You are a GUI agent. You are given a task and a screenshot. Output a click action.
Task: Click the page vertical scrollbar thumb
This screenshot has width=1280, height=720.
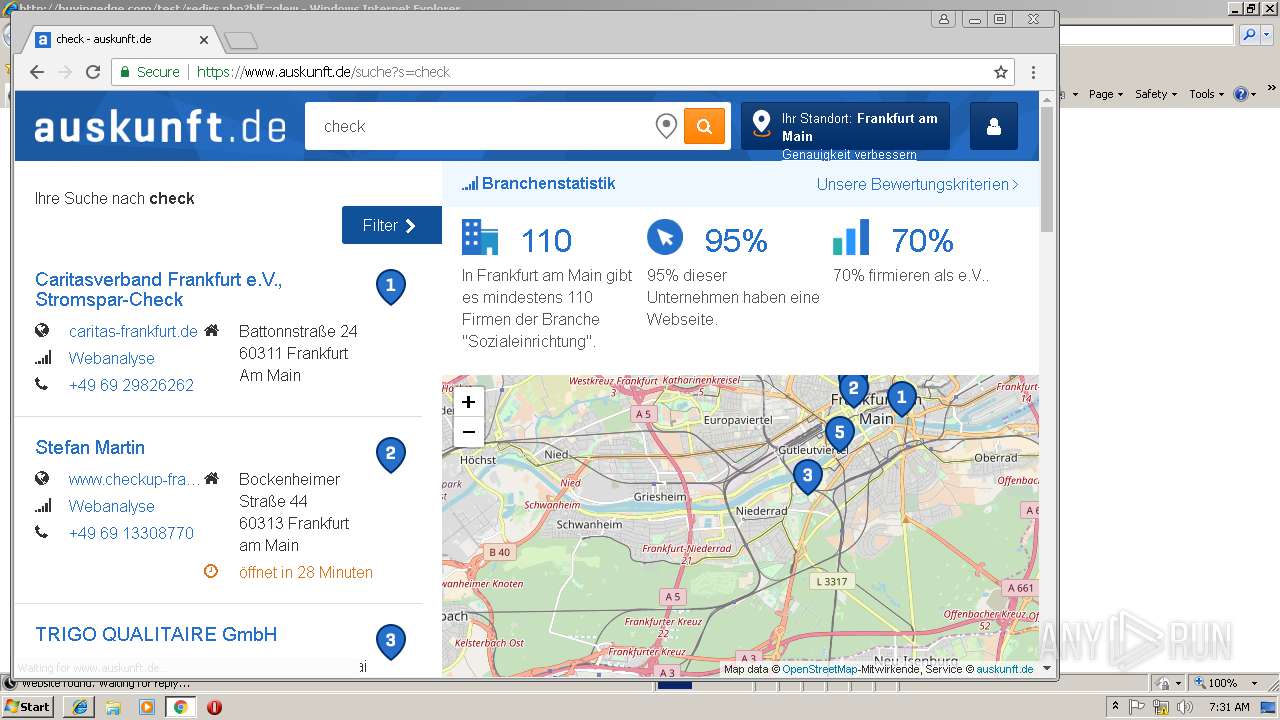pos(1047,169)
